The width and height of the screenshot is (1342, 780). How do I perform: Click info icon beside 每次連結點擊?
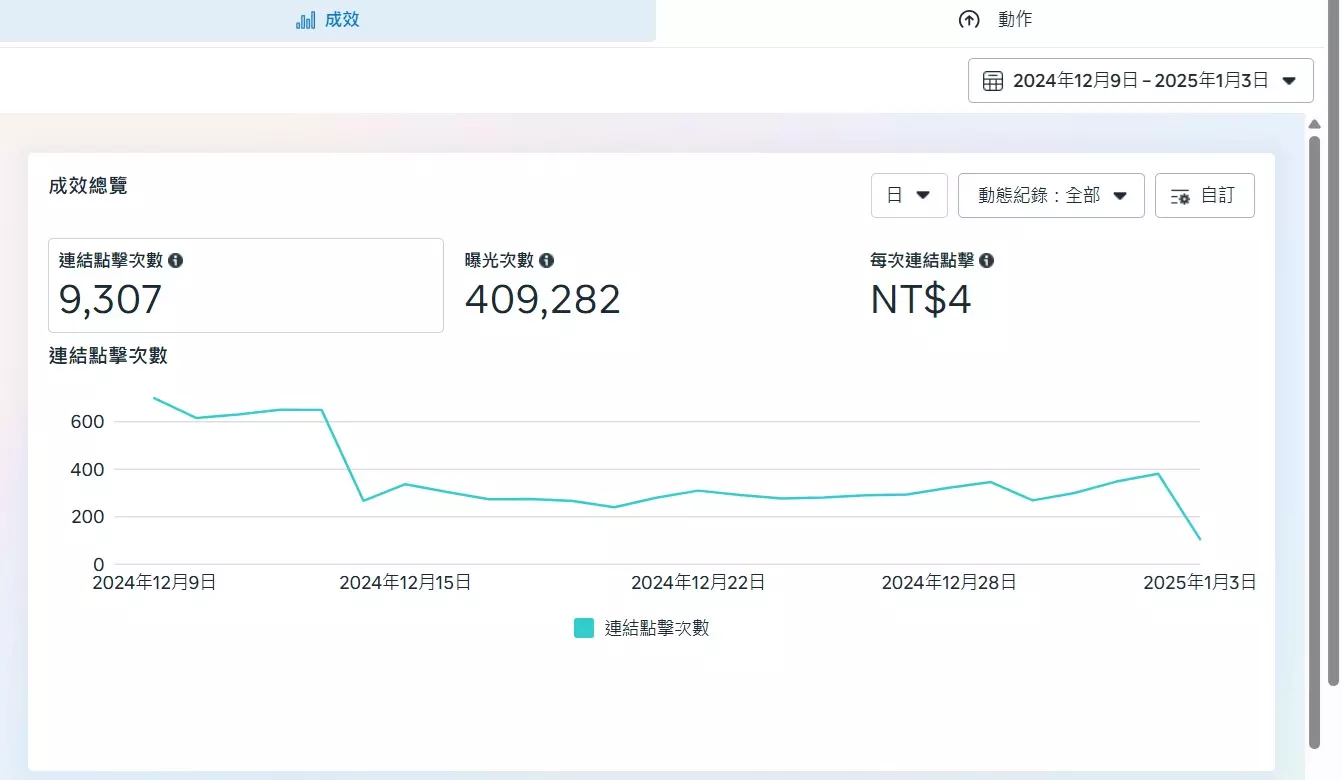coord(987,260)
